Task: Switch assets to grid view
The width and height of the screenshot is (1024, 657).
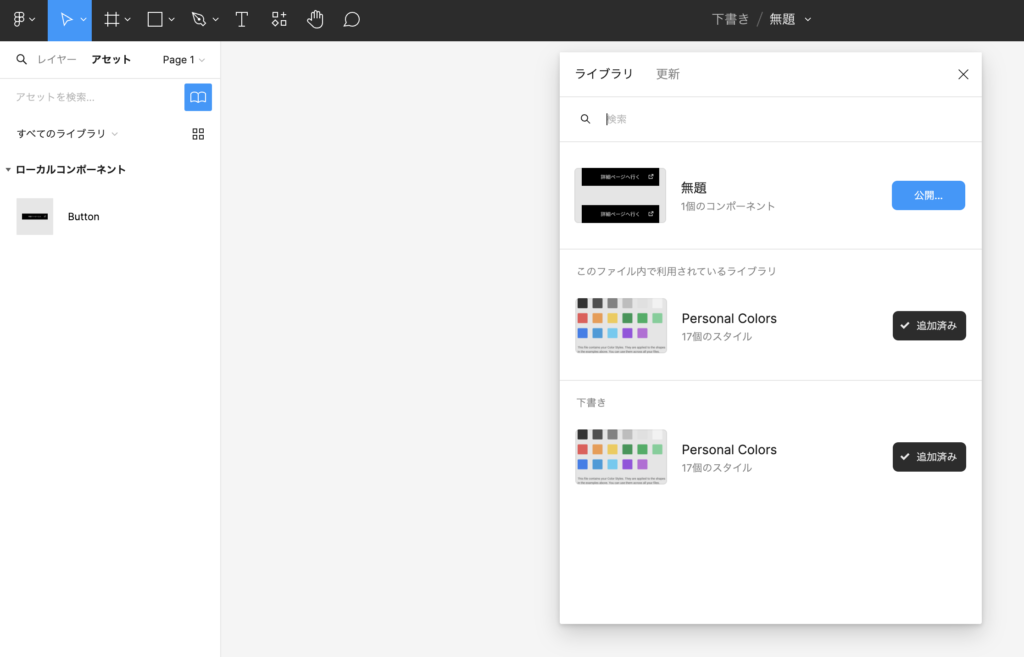Action: (198, 134)
